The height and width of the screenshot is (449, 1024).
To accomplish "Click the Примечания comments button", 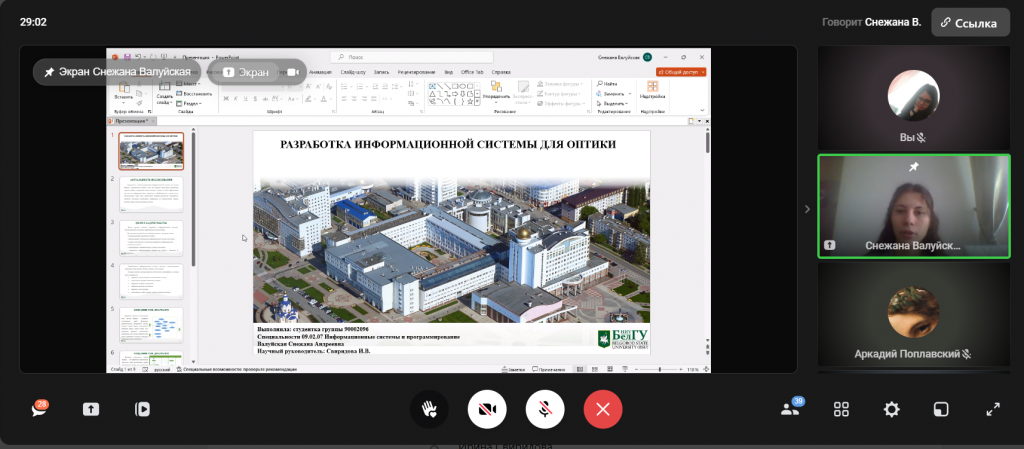I will tap(549, 369).
